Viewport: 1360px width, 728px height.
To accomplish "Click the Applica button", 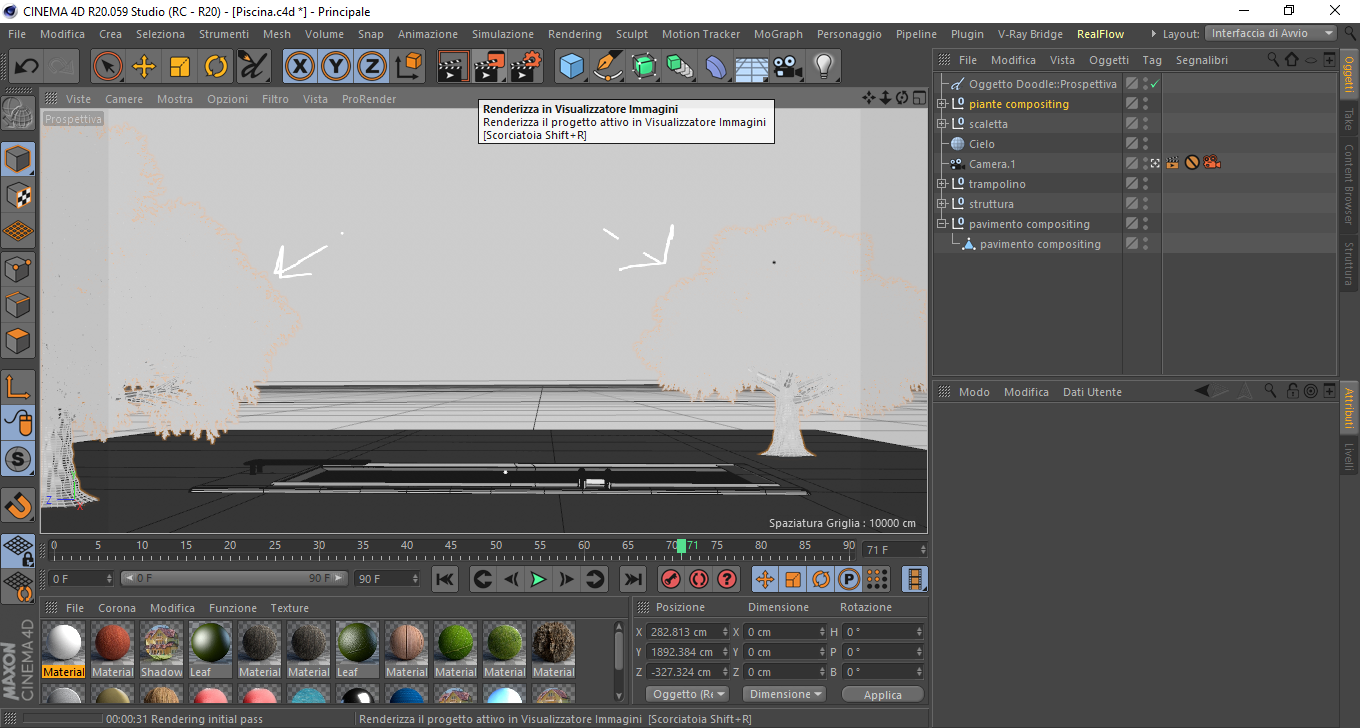I will click(x=882, y=694).
